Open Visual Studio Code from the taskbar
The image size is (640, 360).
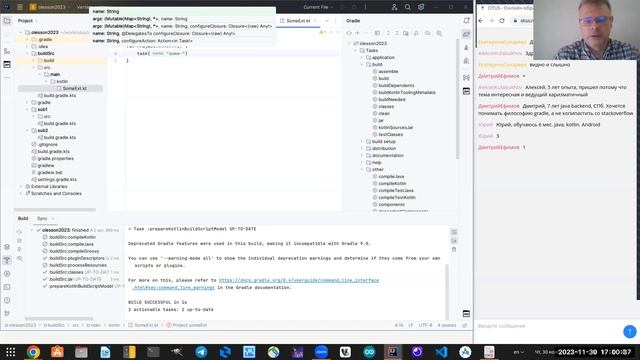(441, 352)
